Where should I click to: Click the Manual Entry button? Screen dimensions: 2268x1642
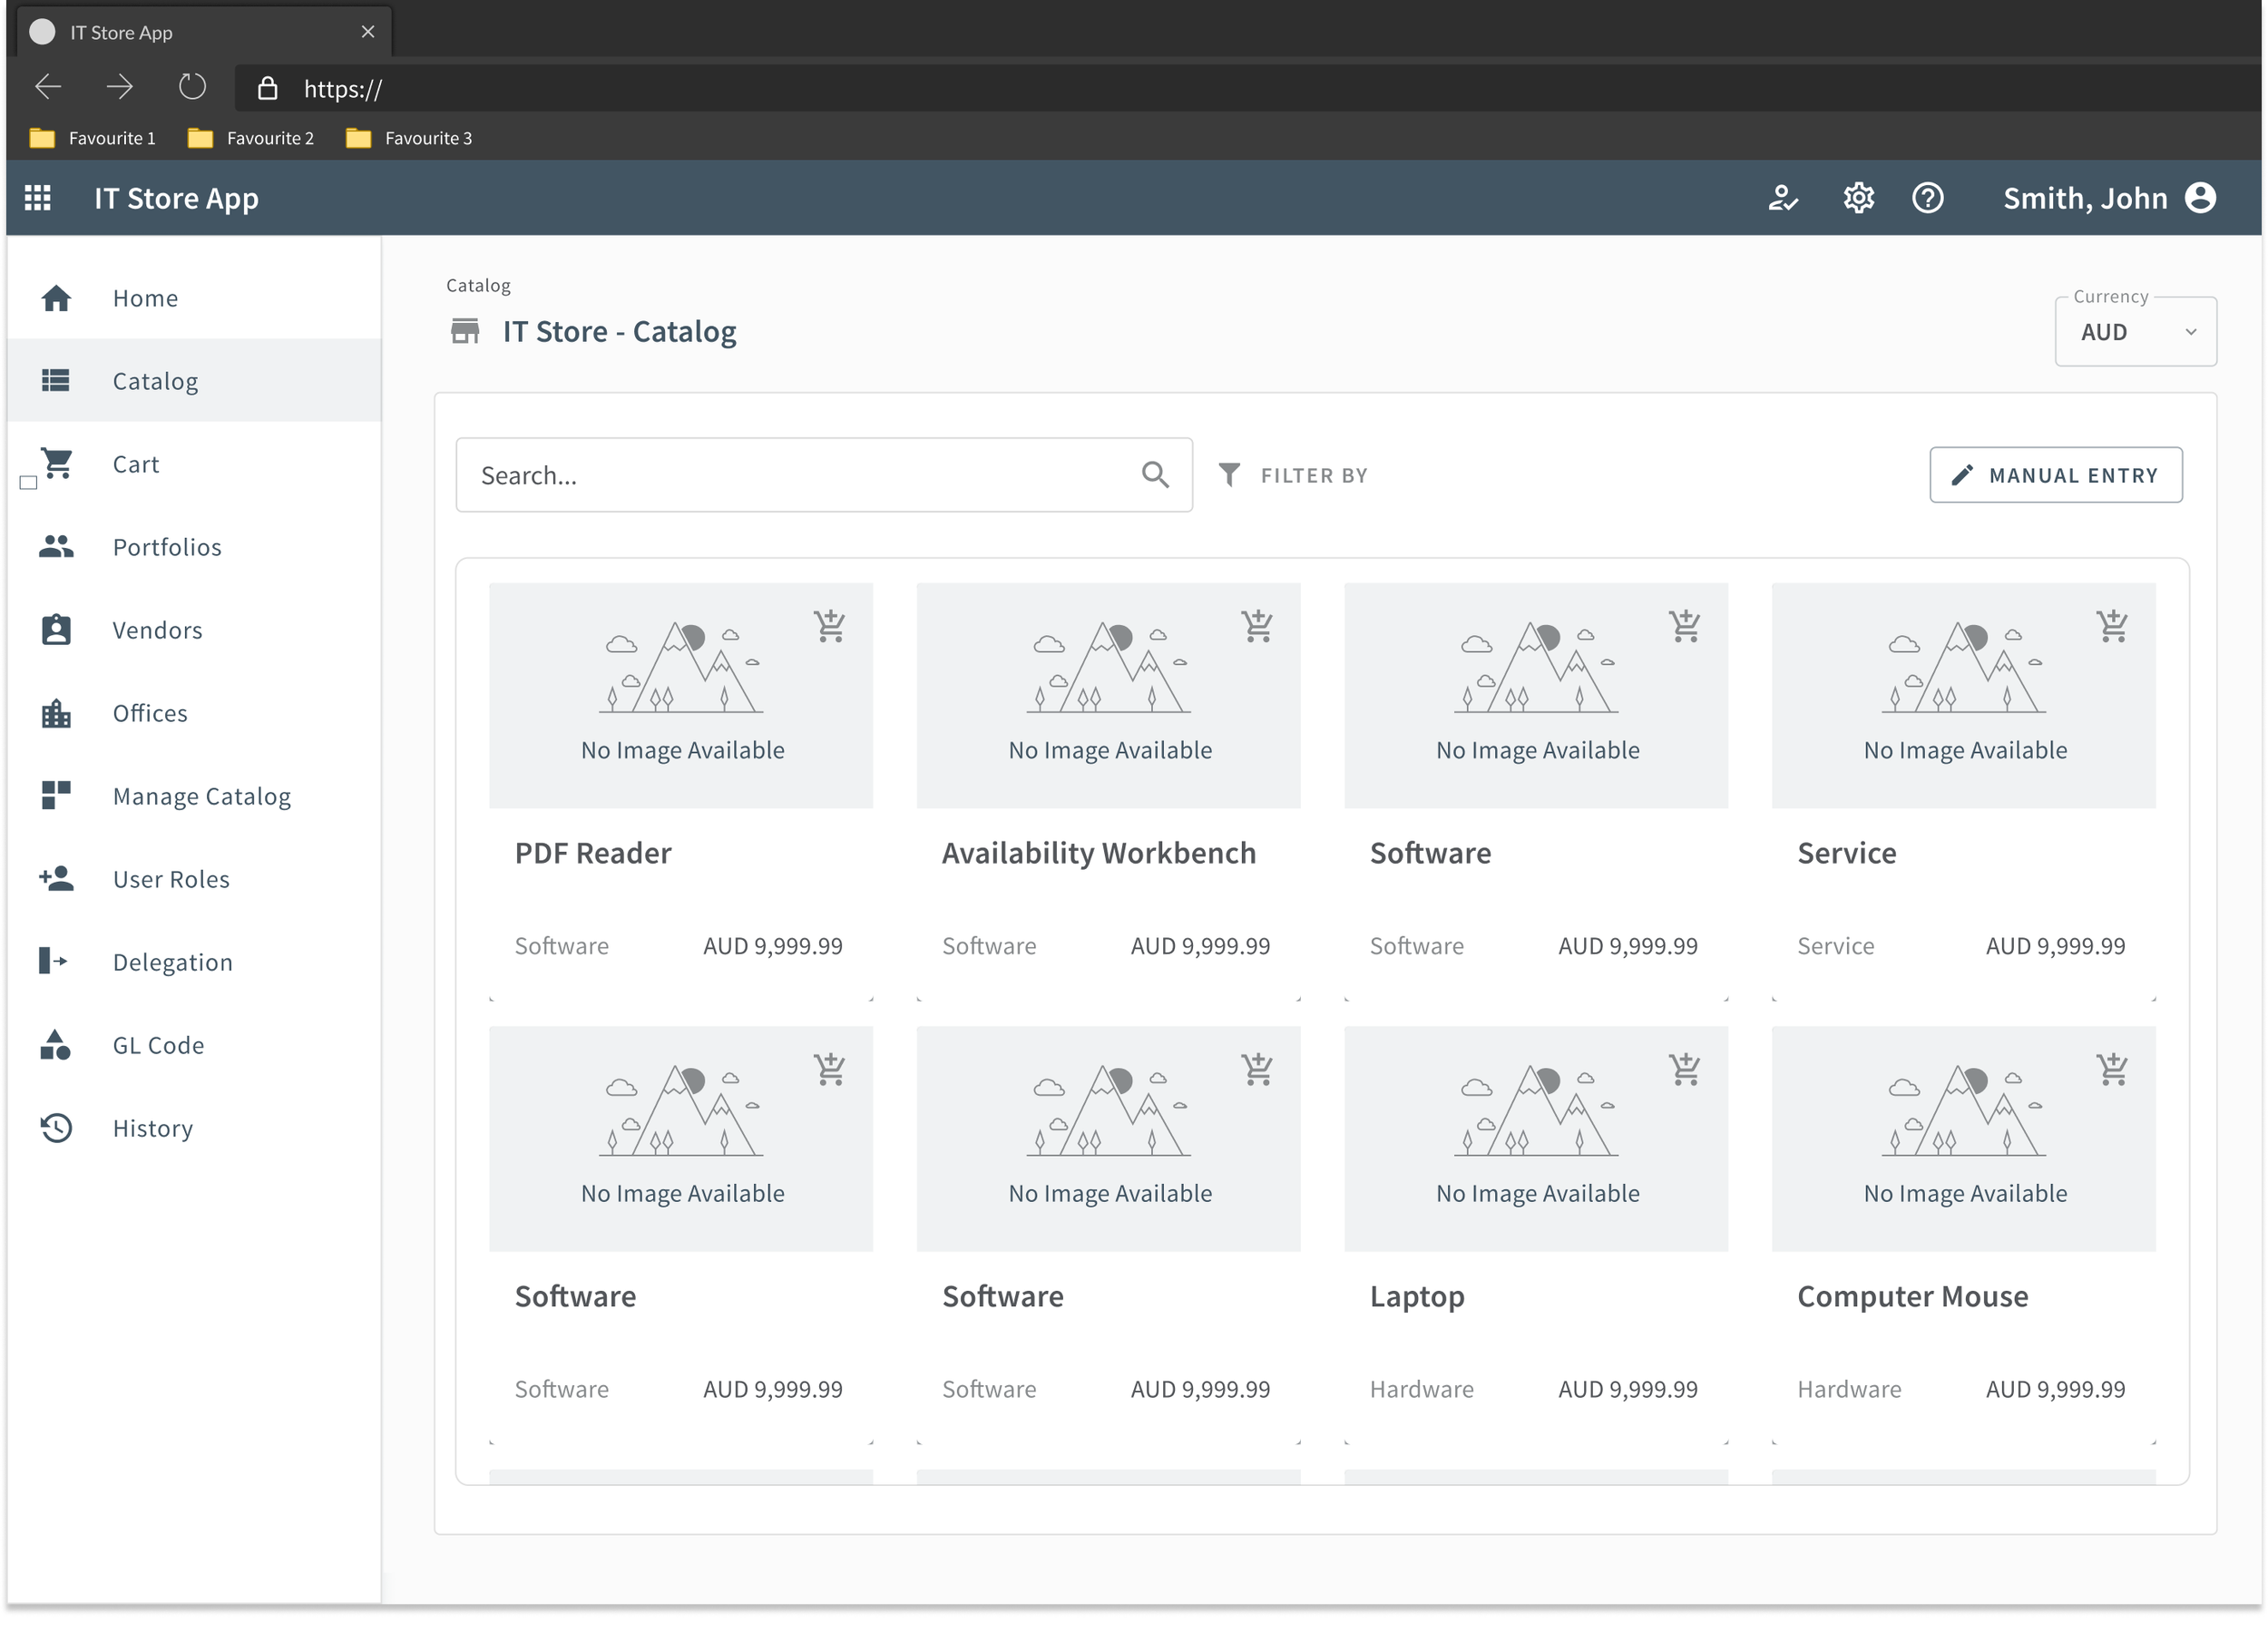[2055, 475]
